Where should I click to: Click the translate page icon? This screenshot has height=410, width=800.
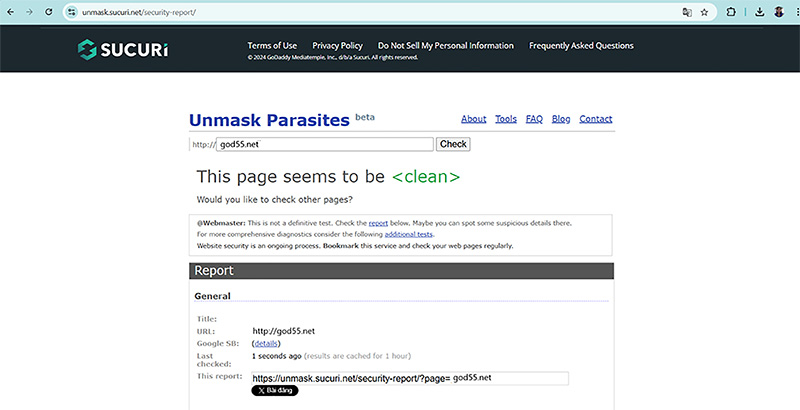687,12
